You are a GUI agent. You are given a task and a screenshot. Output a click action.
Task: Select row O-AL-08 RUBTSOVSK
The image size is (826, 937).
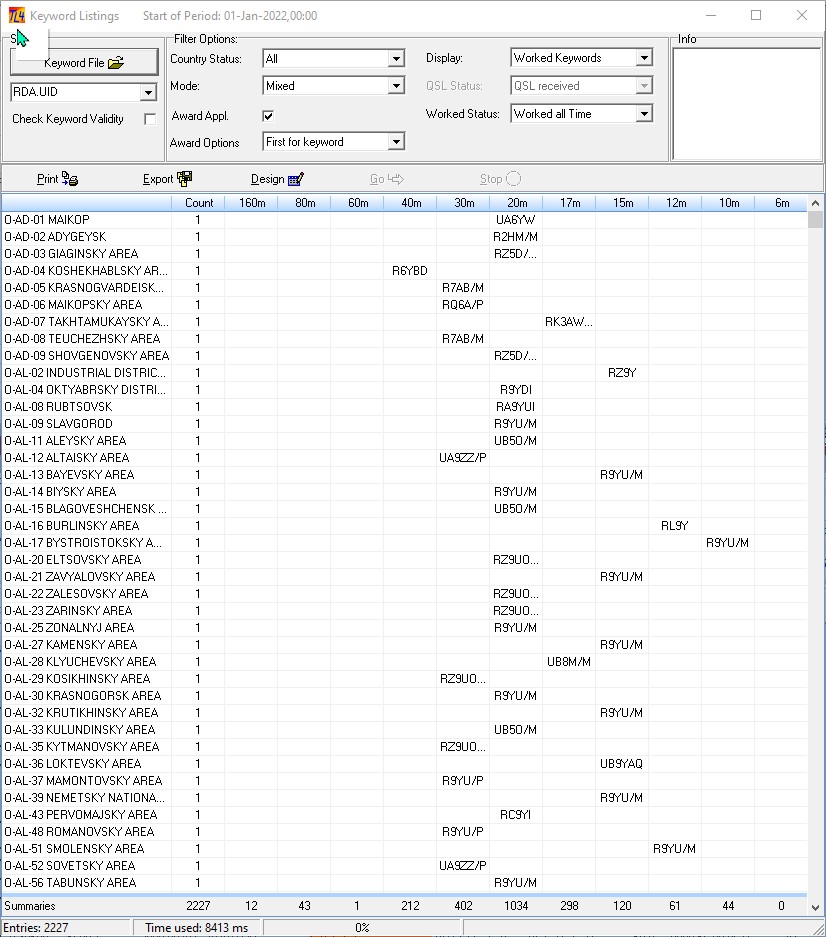pyautogui.click(x=404, y=407)
